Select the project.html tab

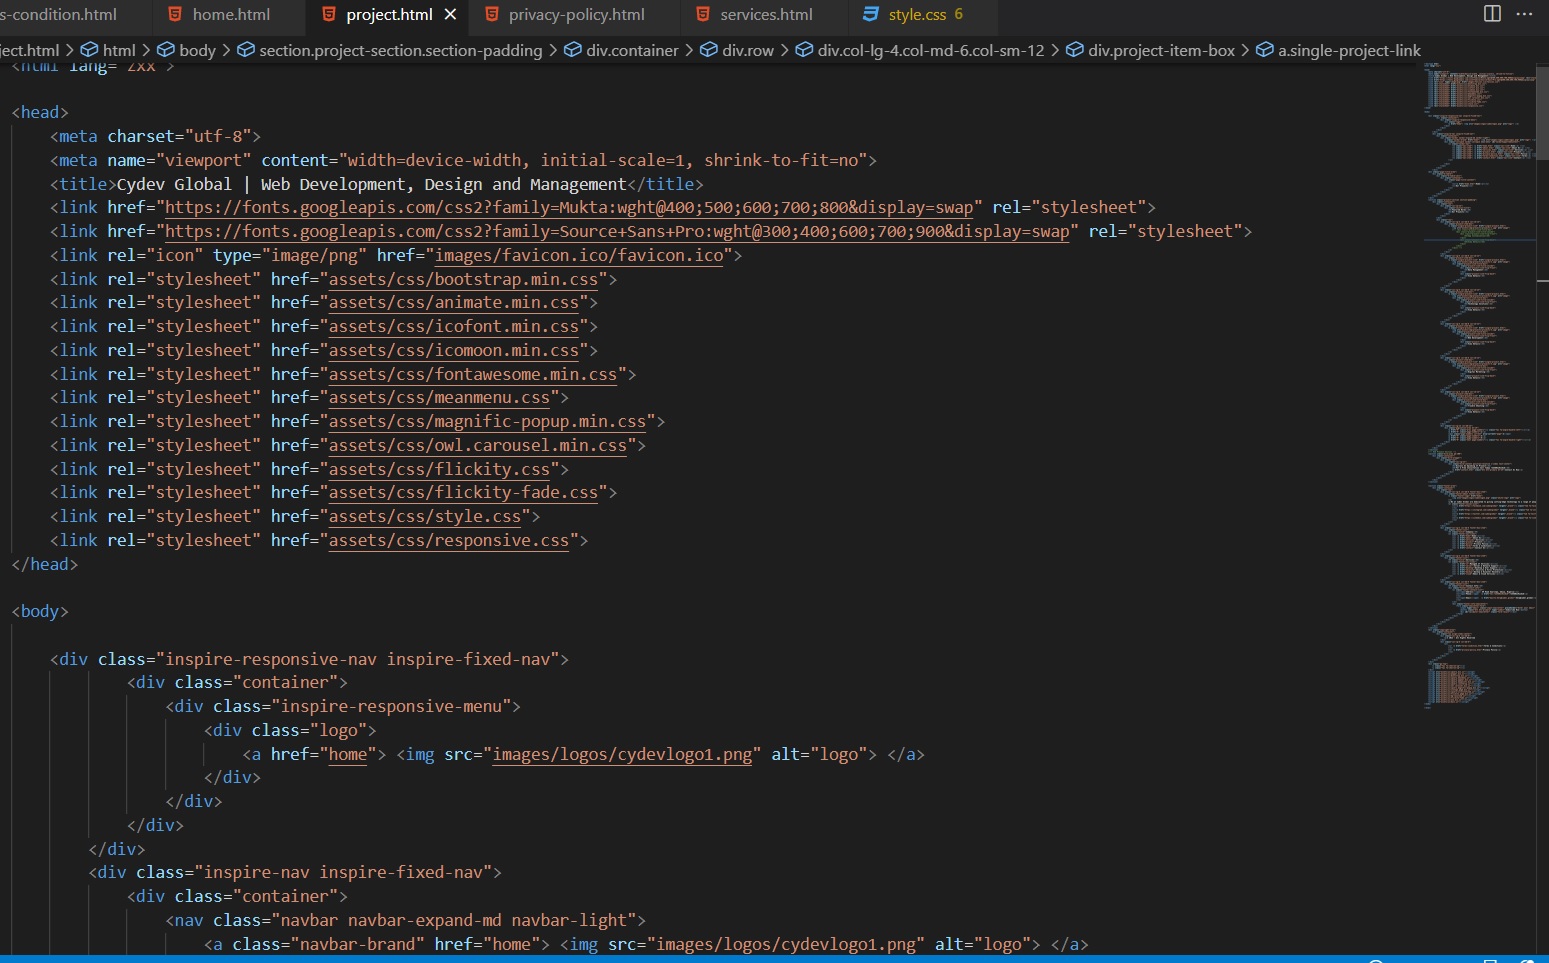point(389,14)
